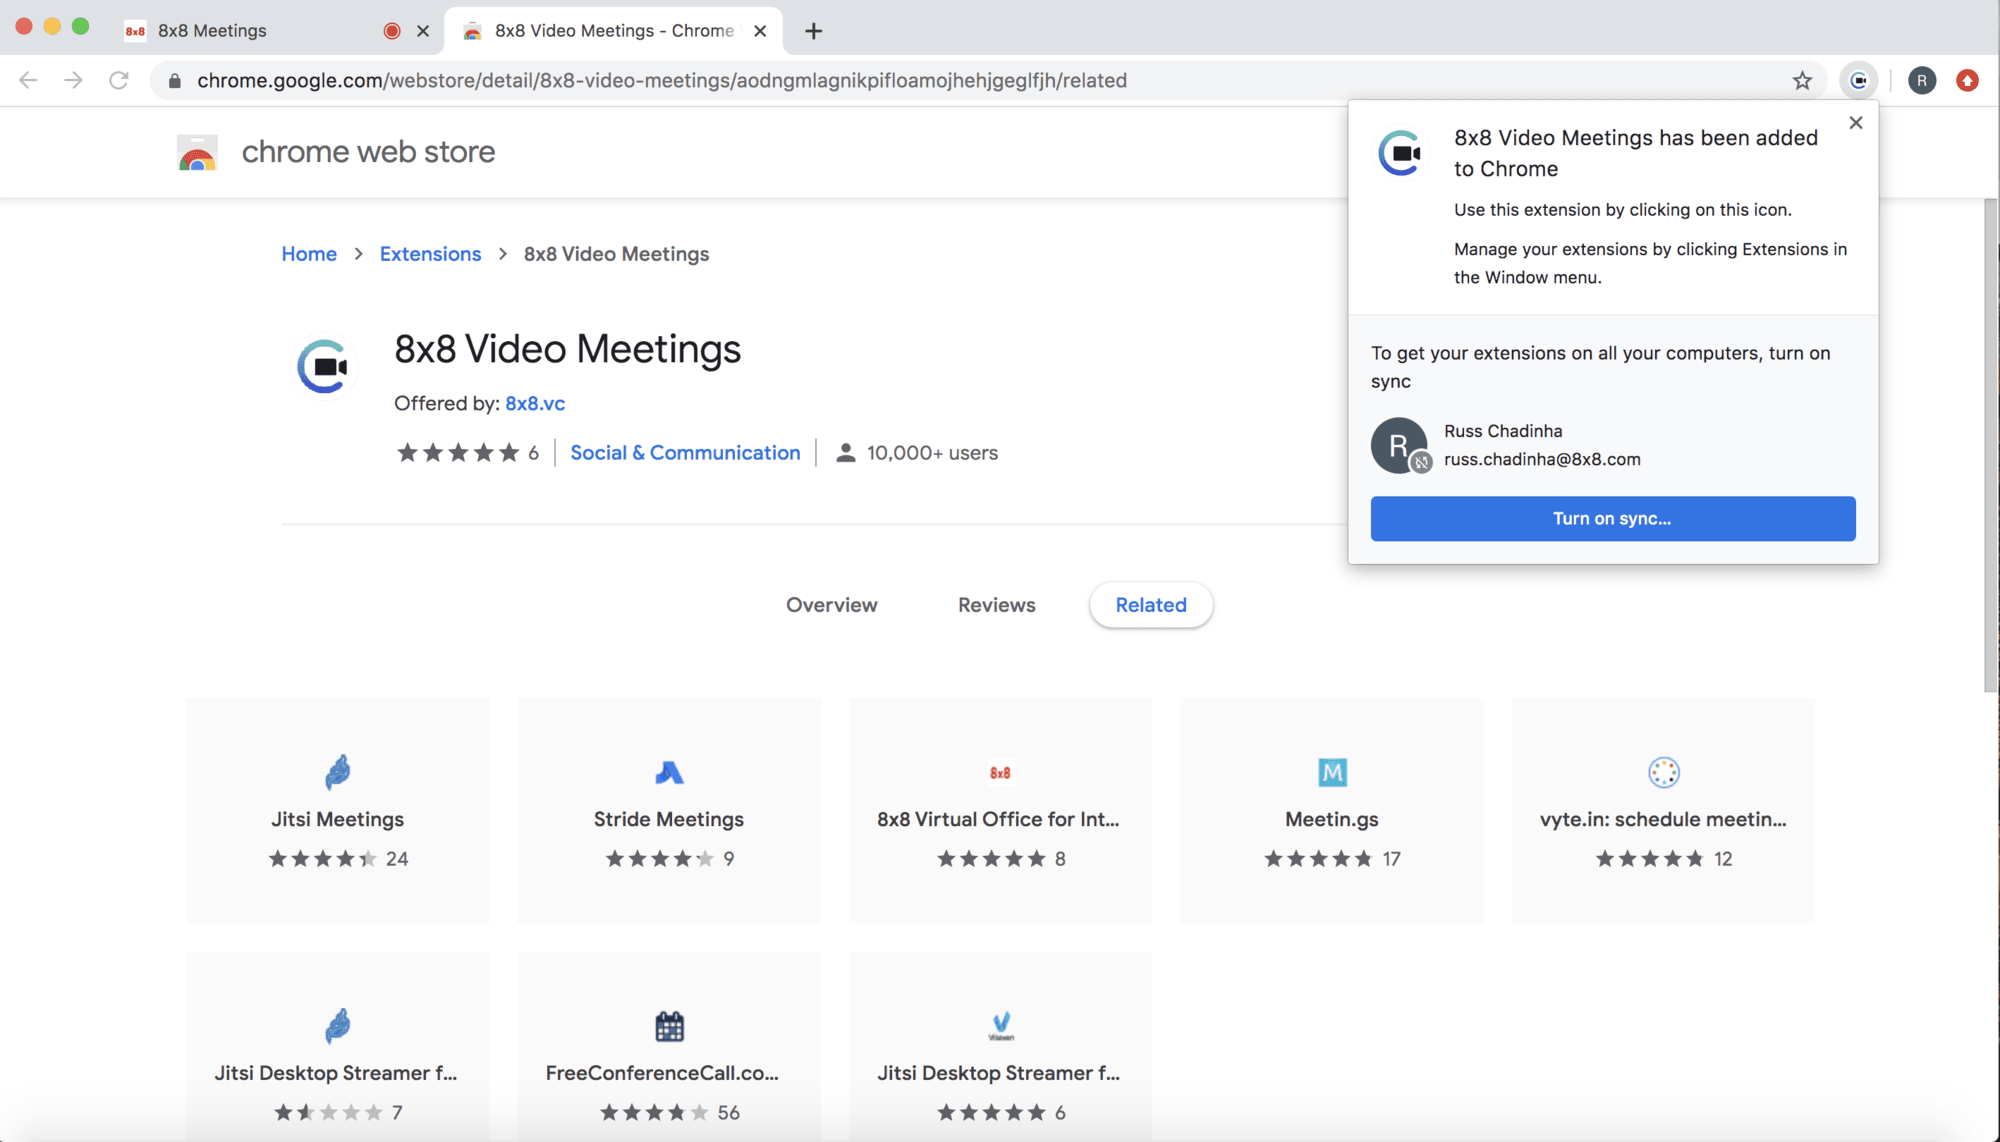Bookmark this page with the star icon
The image size is (2000, 1142).
click(1802, 80)
